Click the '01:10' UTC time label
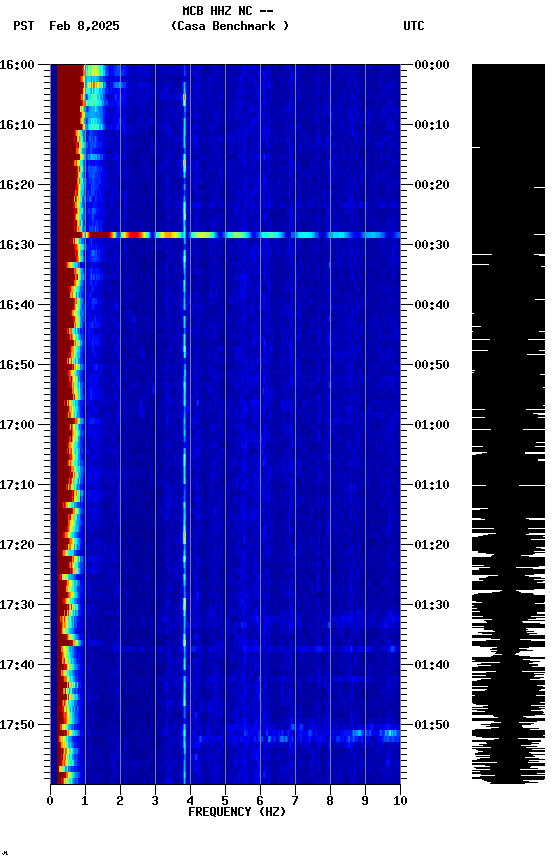 [x=432, y=485]
